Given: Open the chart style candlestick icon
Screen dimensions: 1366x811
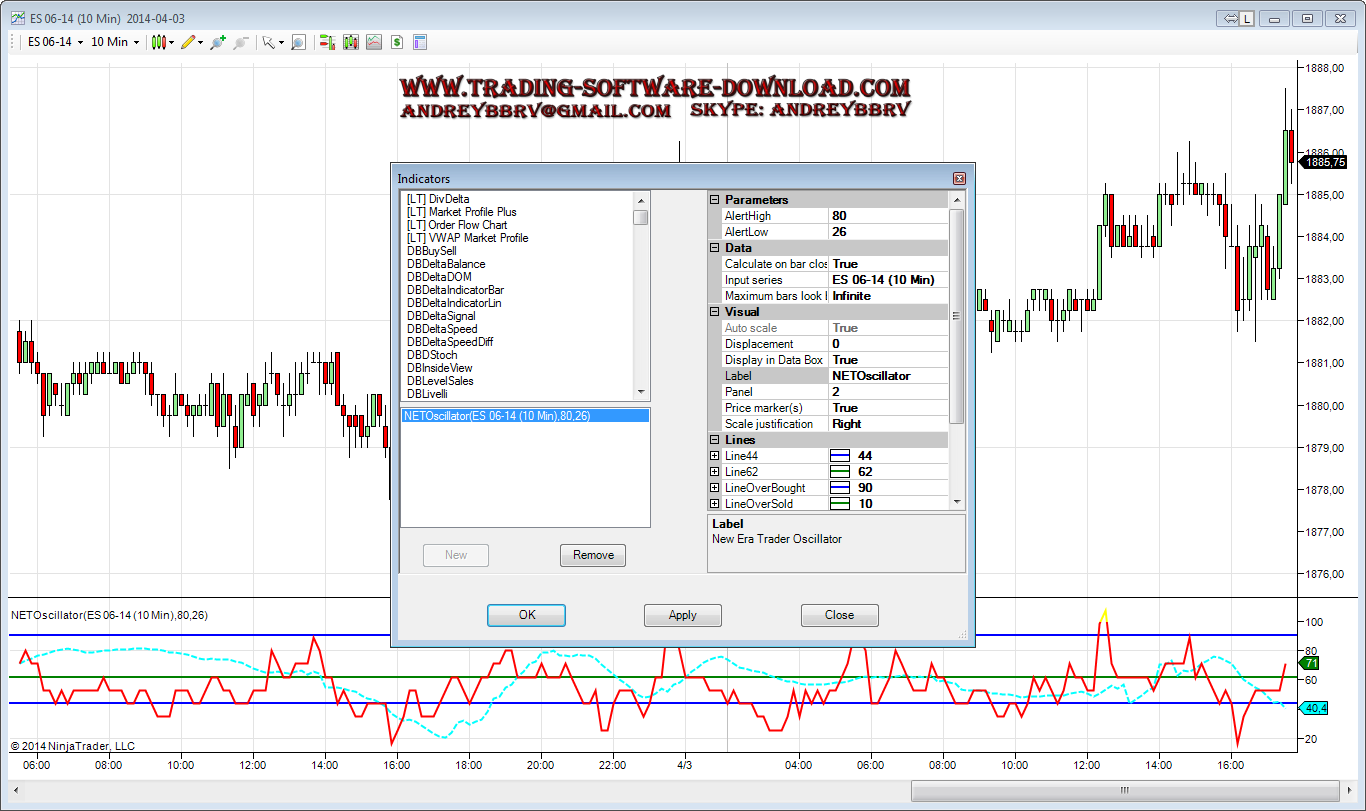Looking at the screenshot, I should 158,42.
